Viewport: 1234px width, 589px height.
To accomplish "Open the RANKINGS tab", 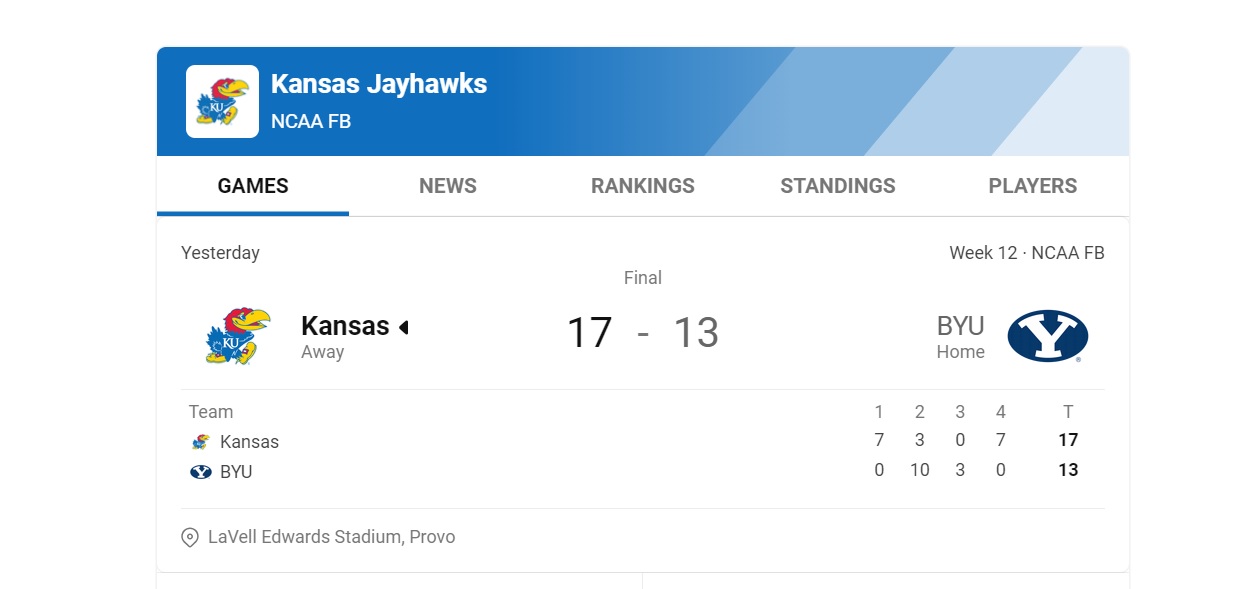I will pos(643,186).
